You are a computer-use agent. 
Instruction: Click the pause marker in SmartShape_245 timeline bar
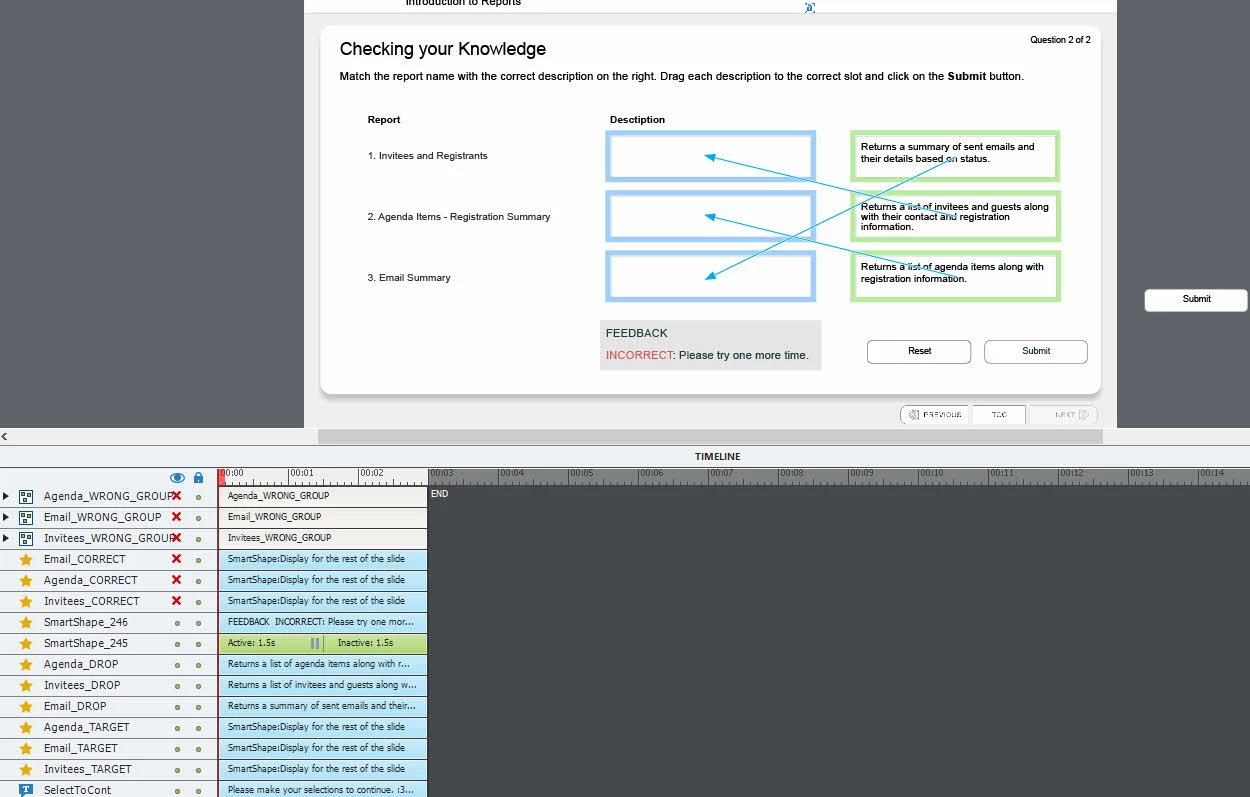pos(315,643)
